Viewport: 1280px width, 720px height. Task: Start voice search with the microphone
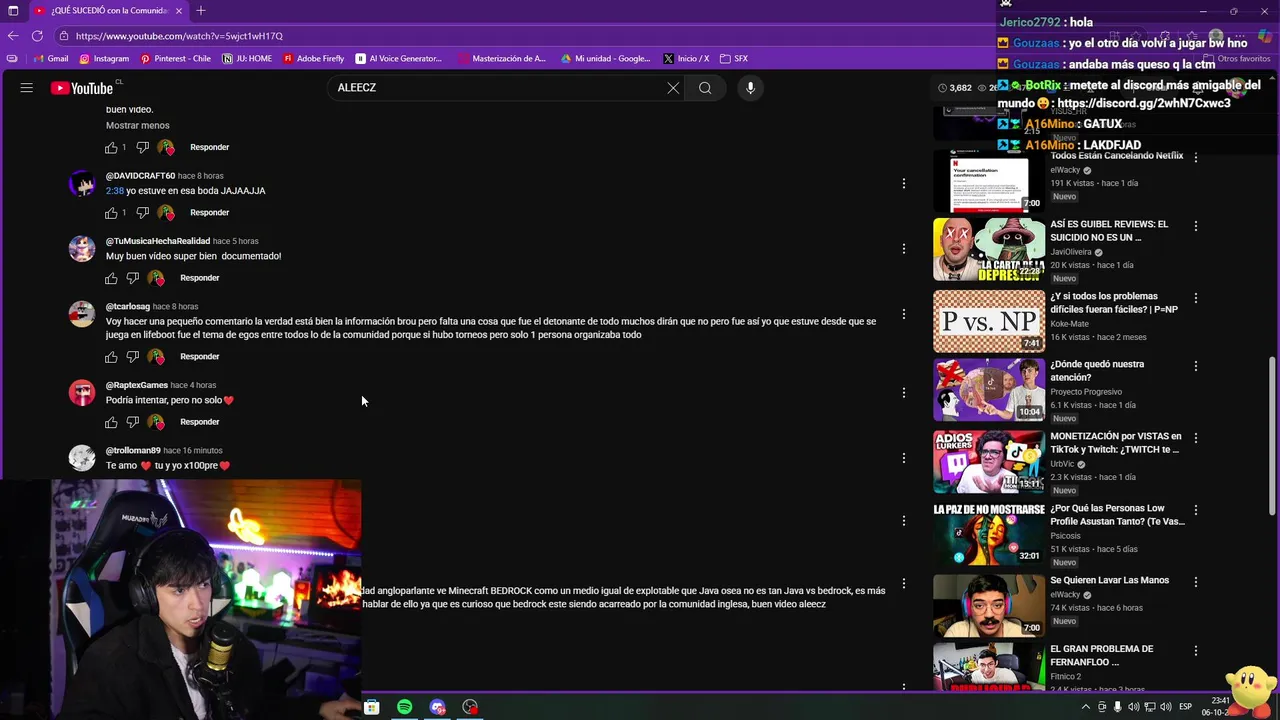(750, 88)
